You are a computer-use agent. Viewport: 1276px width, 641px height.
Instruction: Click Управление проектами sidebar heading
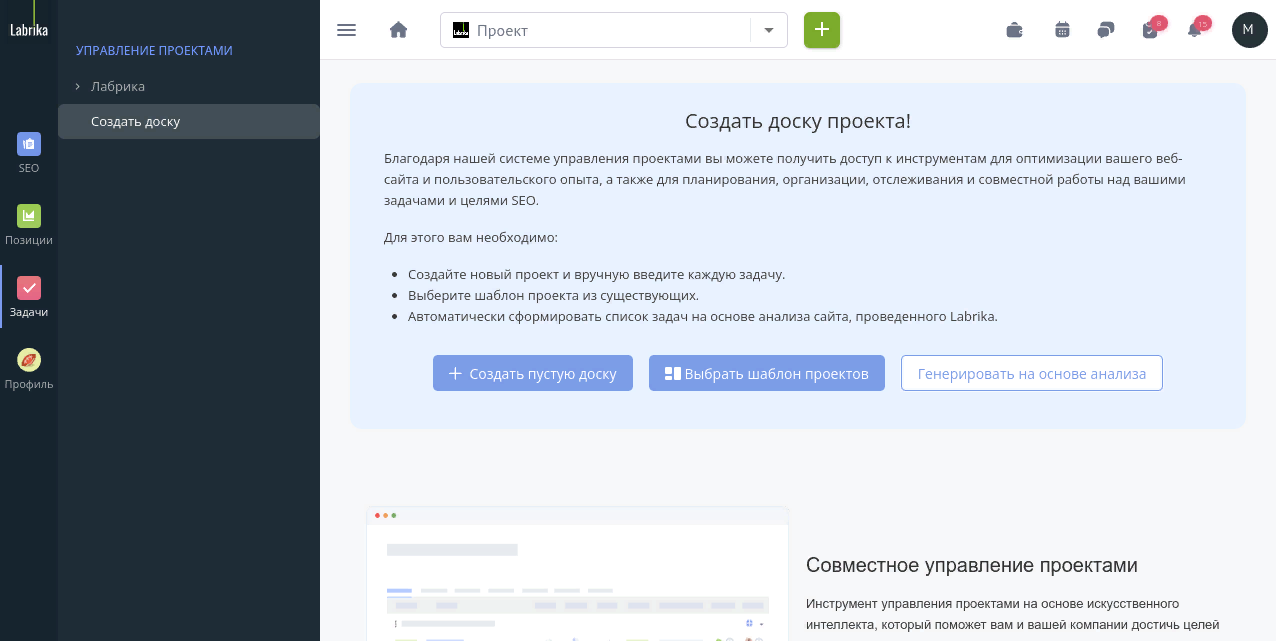pyautogui.click(x=154, y=50)
